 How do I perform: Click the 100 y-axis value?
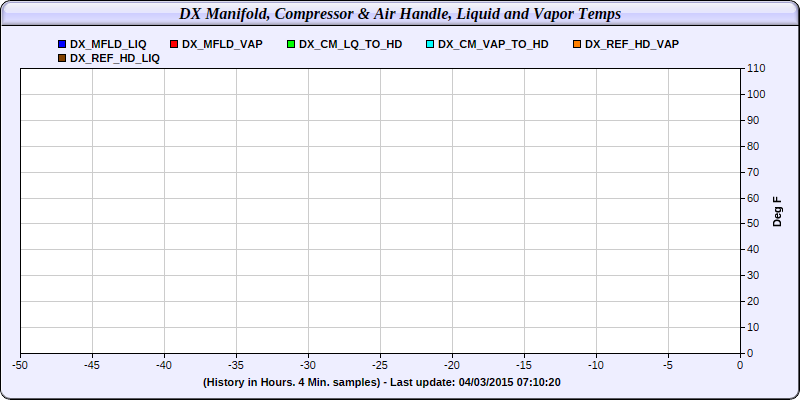(756, 94)
